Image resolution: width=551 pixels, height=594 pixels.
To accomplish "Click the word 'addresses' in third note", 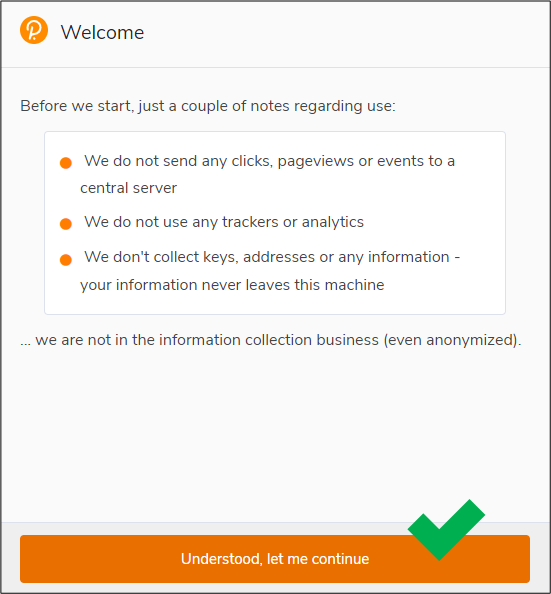I will click(279, 257).
